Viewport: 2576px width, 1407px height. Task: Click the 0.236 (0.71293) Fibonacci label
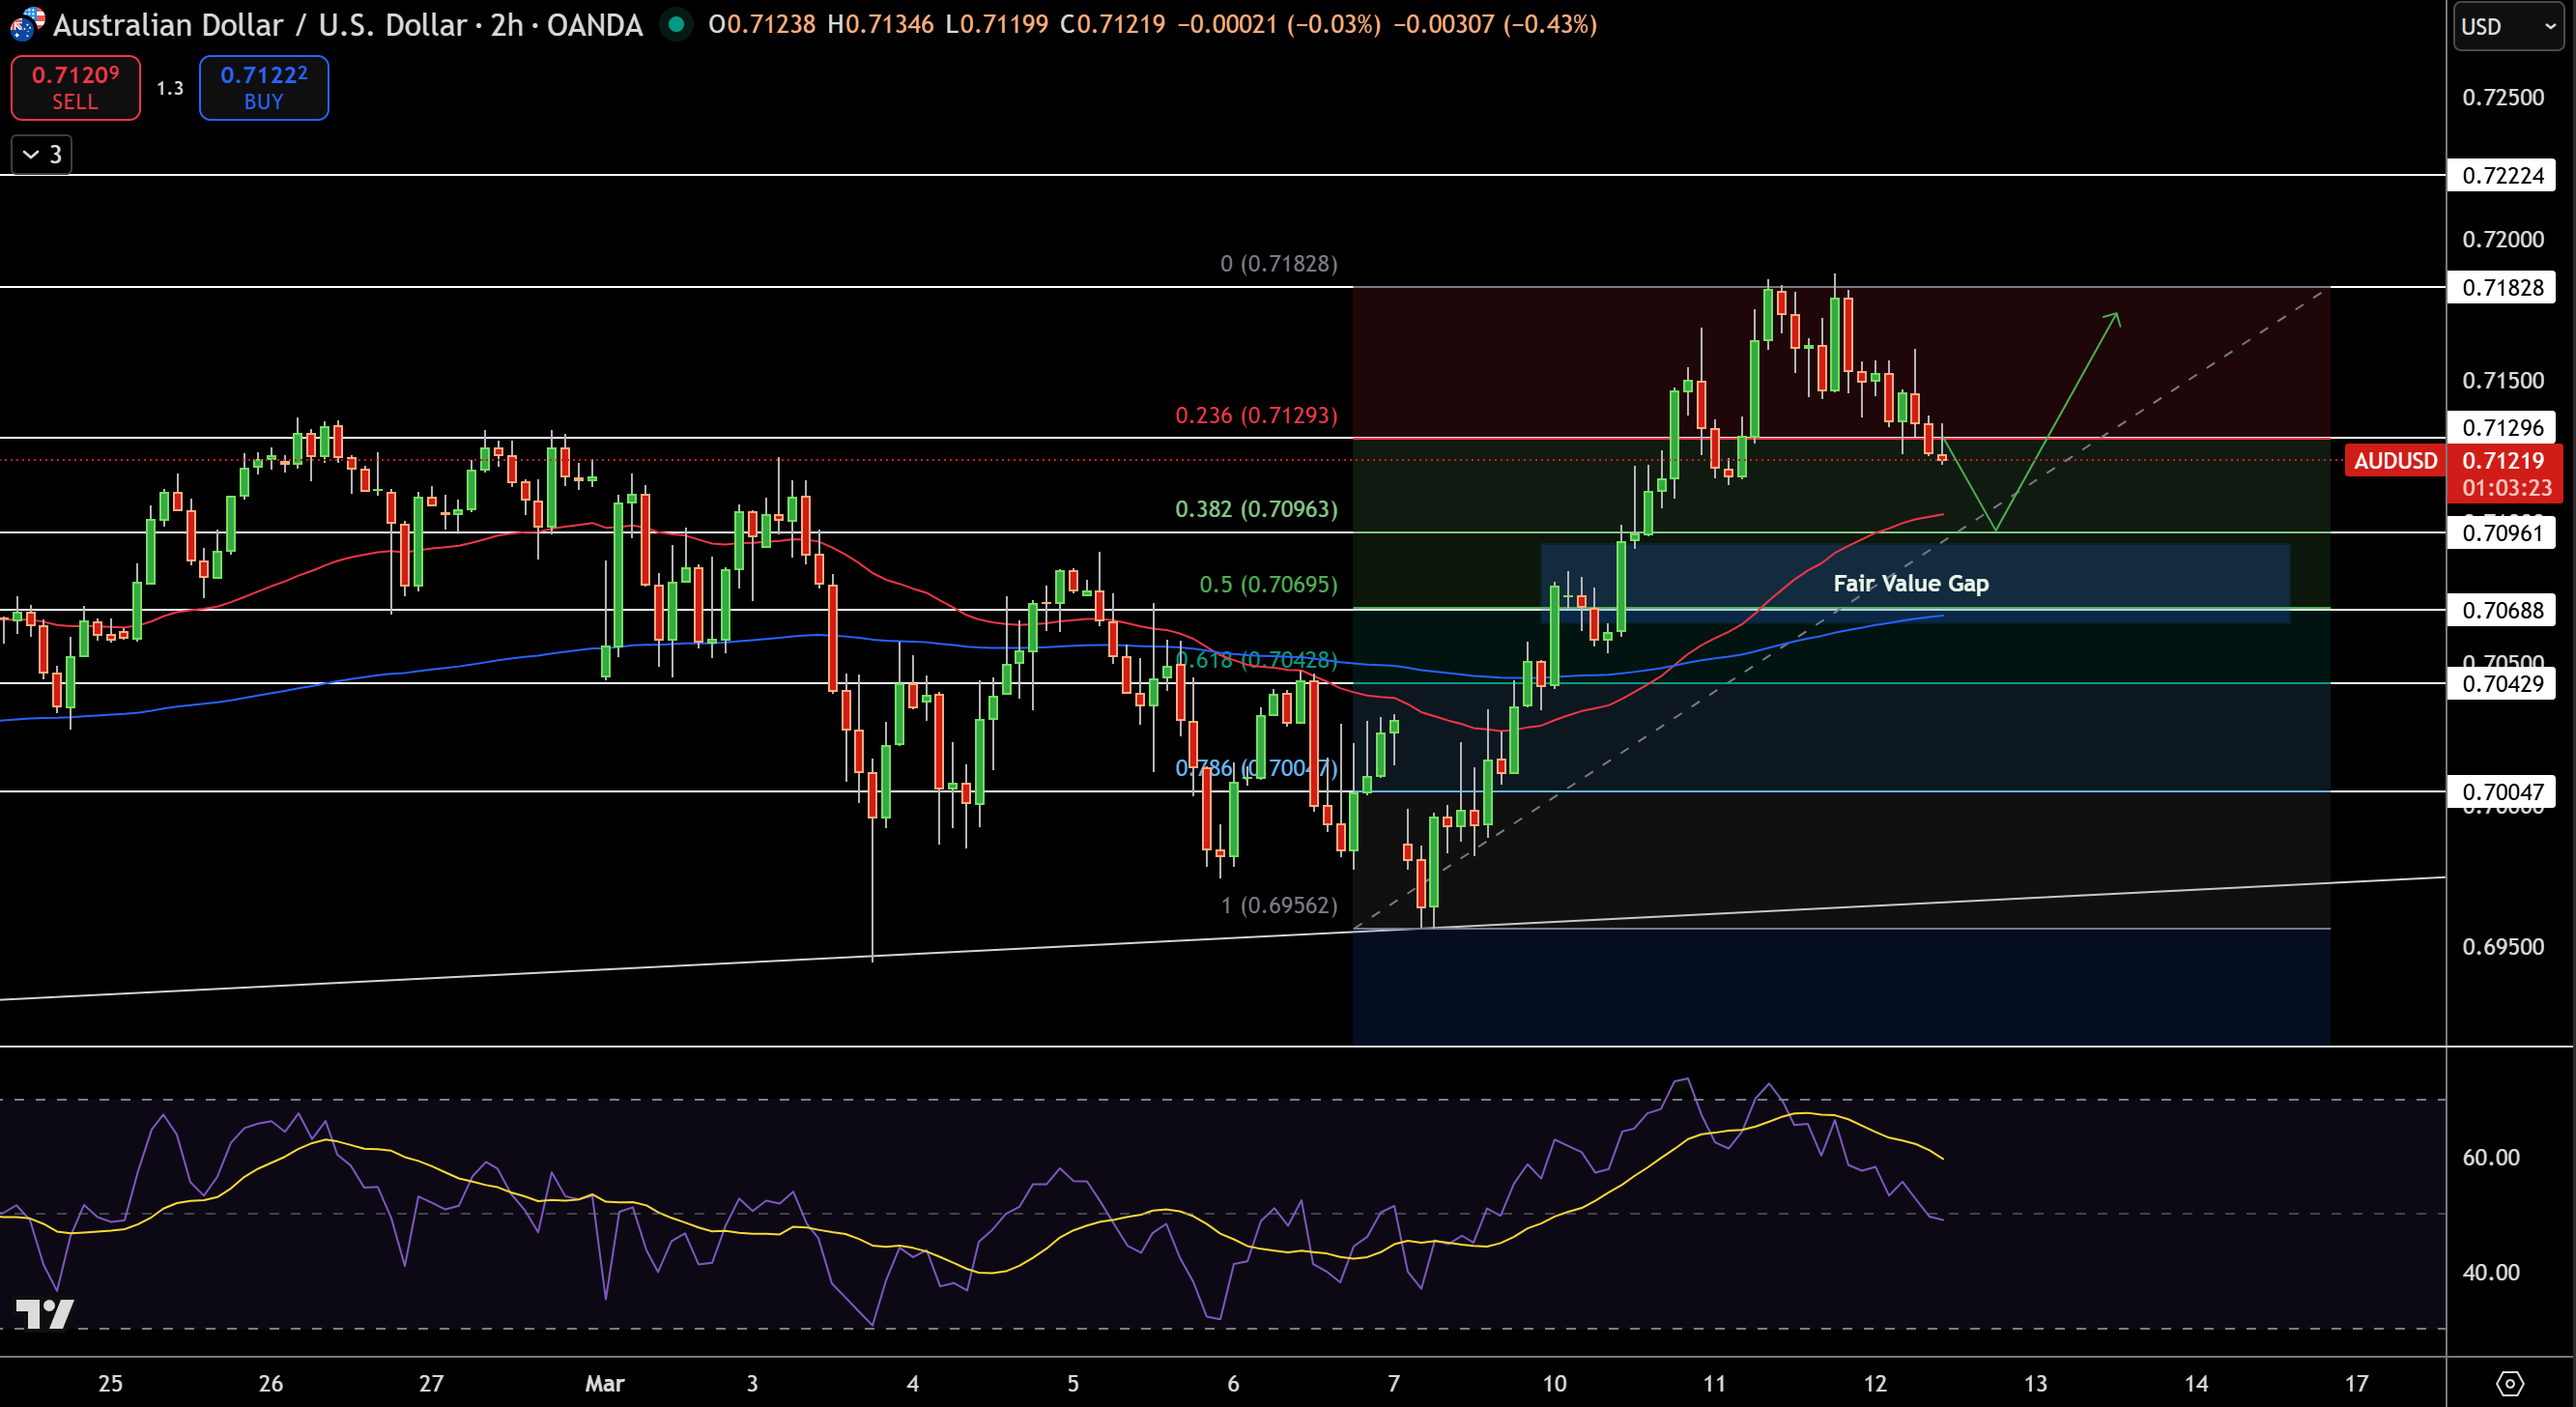(x=1256, y=415)
